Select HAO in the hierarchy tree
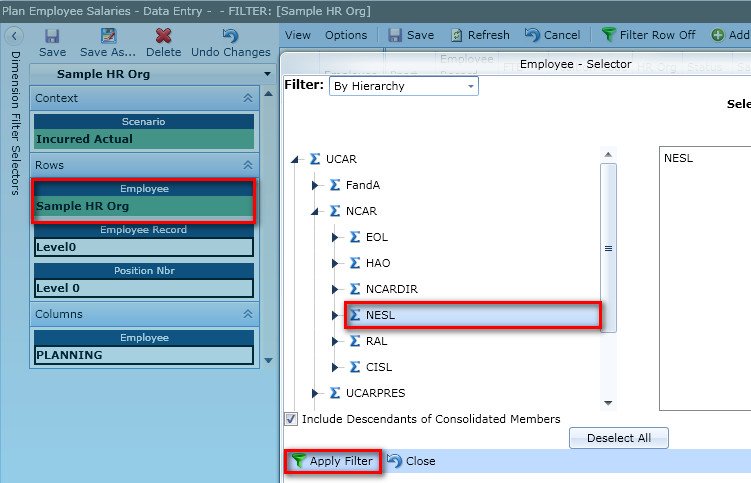Screen dimensions: 751x483 [x=378, y=263]
